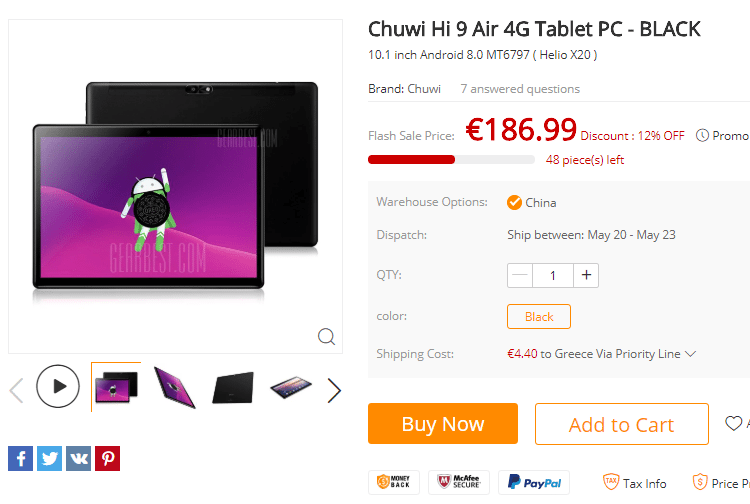The width and height of the screenshot is (750, 504).
Task: Open 7 answered questions link
Action: pyautogui.click(x=520, y=89)
